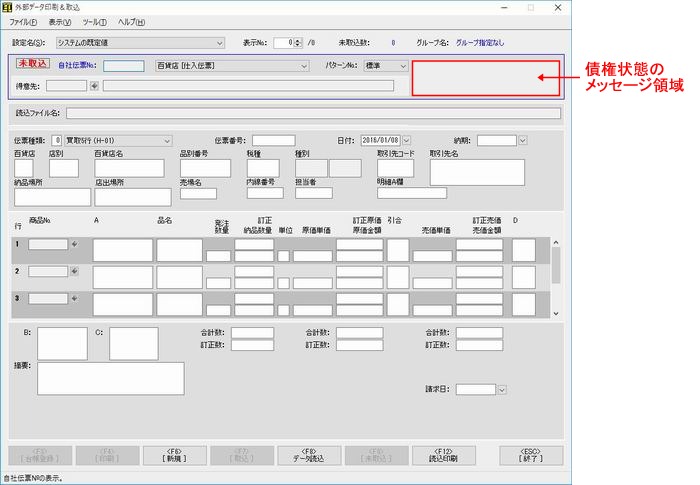Click the 内線番号 input field
This screenshot has height=485, width=700.
(x=265, y=193)
